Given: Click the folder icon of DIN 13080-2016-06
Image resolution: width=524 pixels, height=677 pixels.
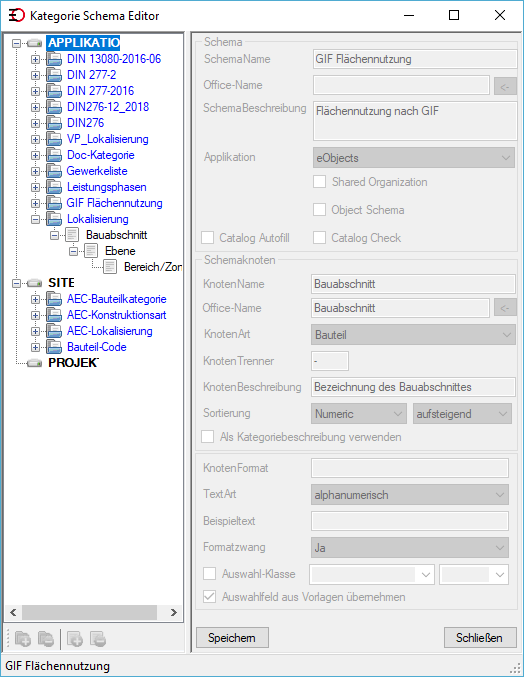Looking at the screenshot, I should coord(54,59).
